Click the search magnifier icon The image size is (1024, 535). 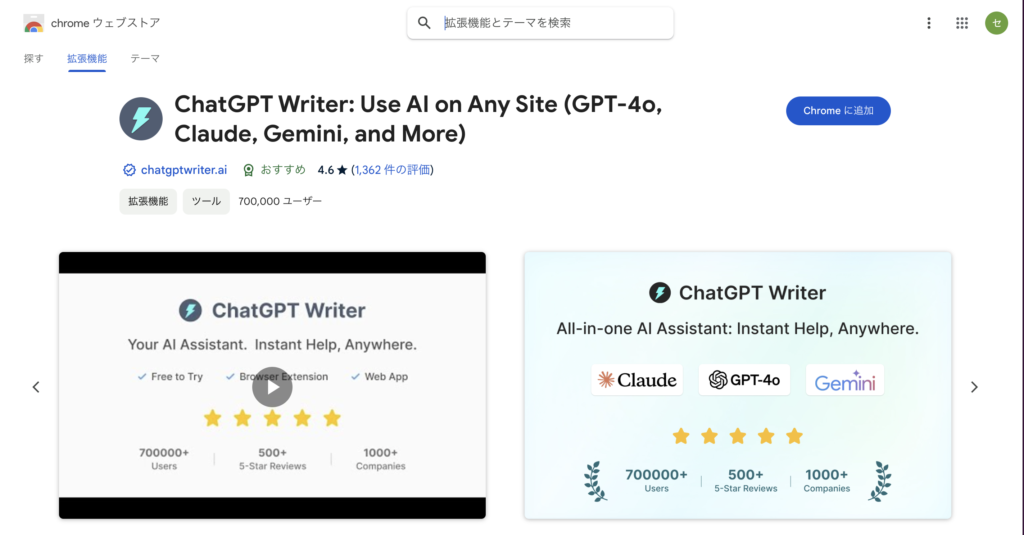point(425,23)
